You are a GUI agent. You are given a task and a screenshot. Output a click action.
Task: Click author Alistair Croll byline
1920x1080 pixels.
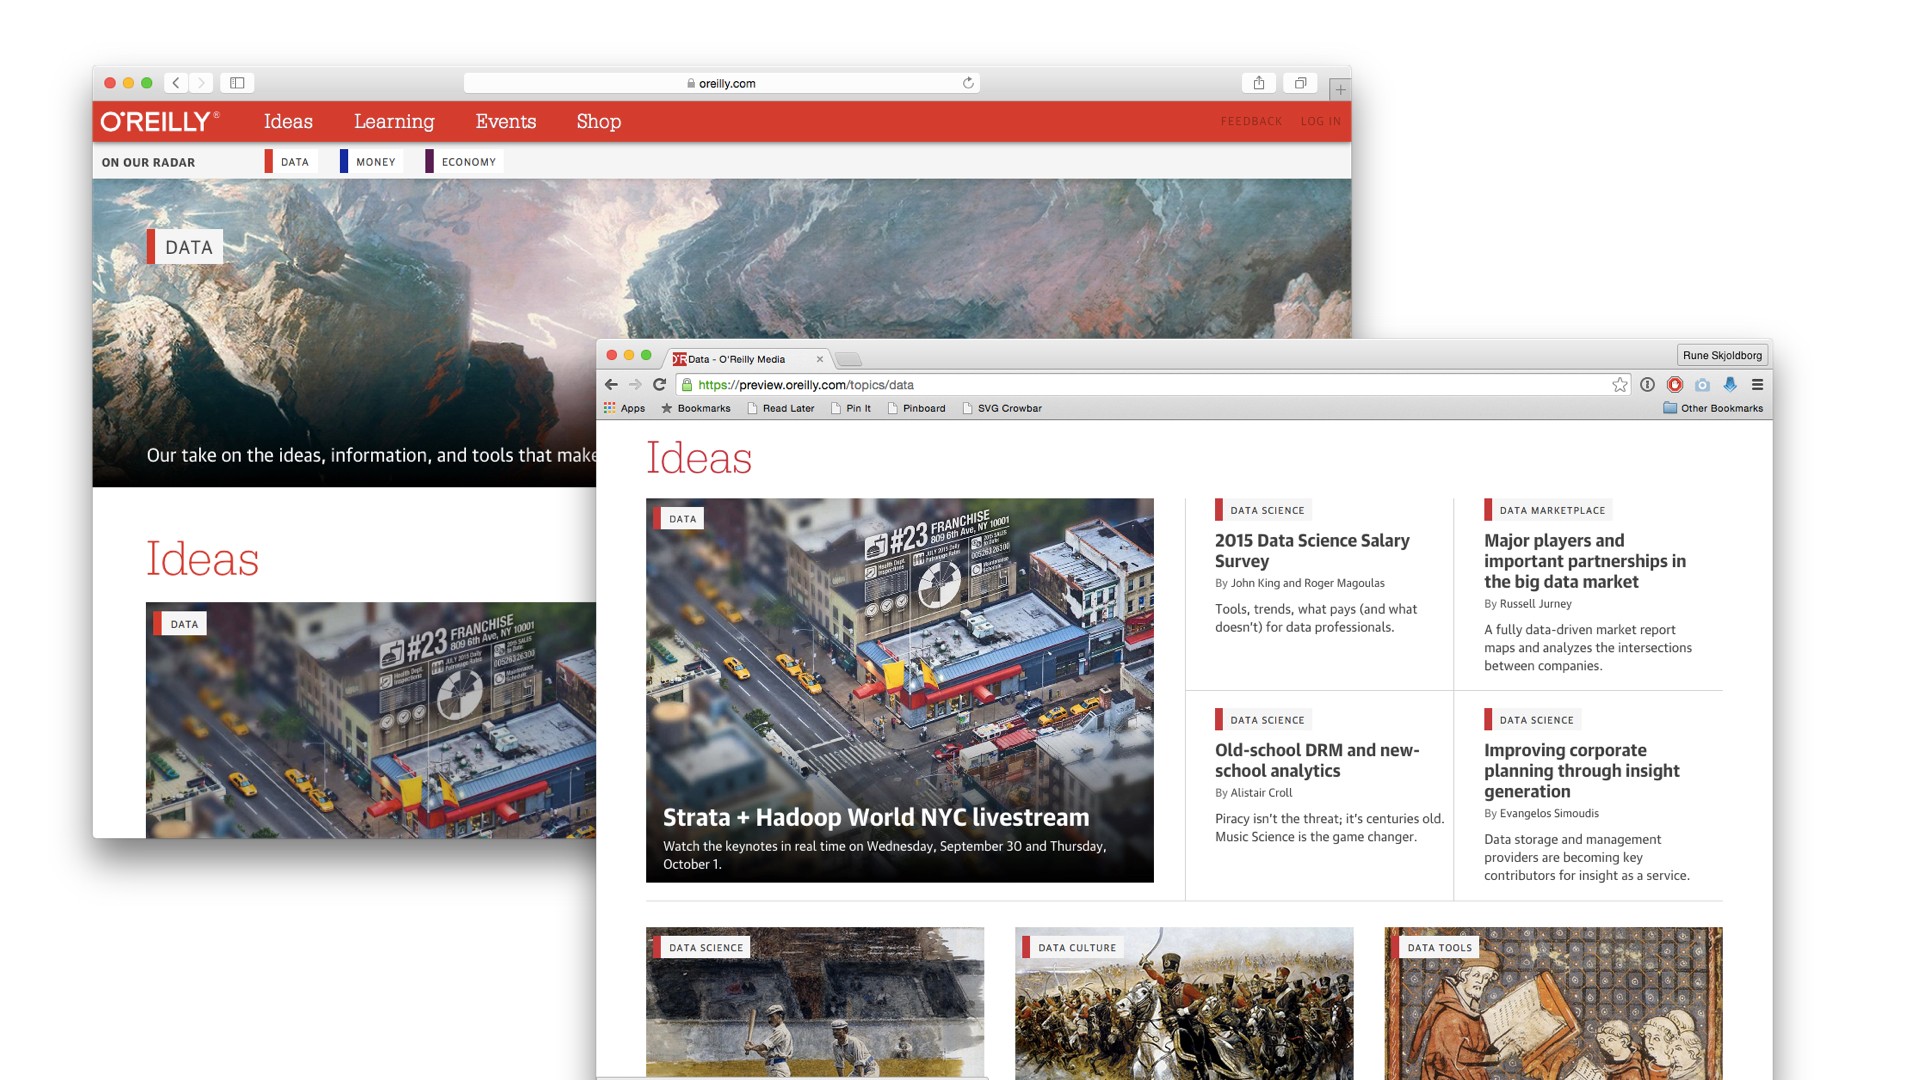click(1261, 793)
